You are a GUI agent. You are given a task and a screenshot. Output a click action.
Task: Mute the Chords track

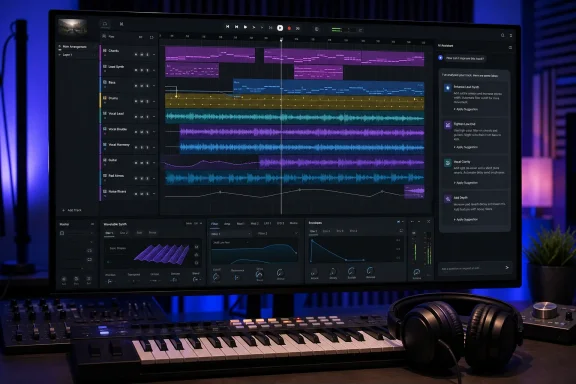pyautogui.click(x=136, y=54)
